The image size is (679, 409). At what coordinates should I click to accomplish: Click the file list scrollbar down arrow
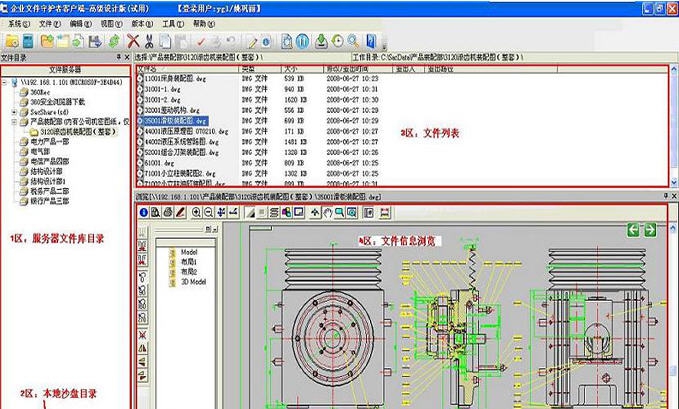(x=674, y=183)
